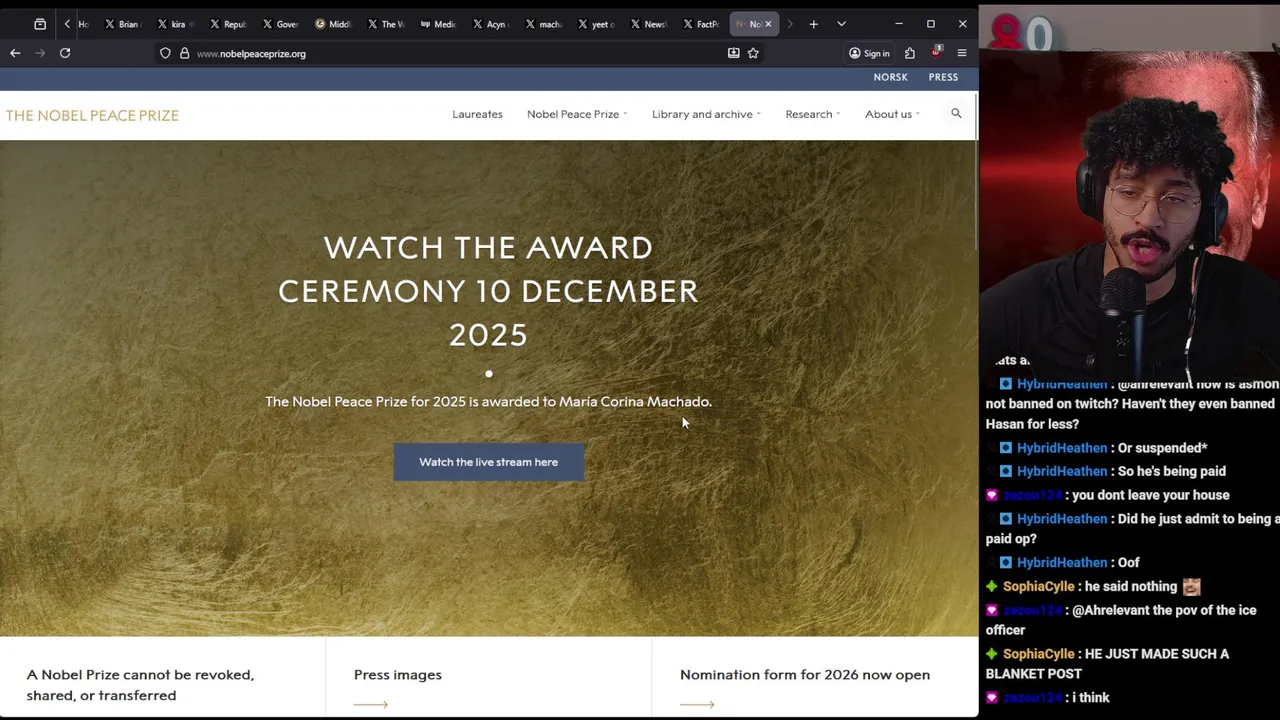Open a new browser tab
Screen dimensions: 1280x720
814,24
